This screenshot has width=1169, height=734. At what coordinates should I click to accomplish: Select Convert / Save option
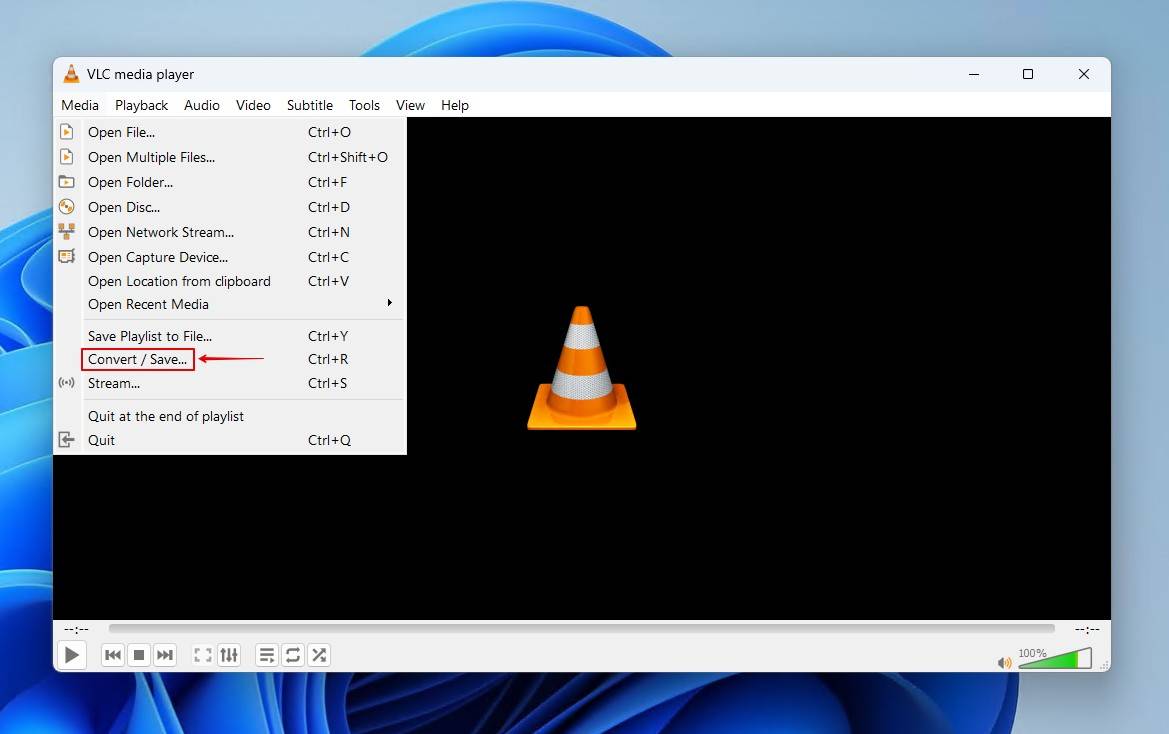[x=137, y=359]
